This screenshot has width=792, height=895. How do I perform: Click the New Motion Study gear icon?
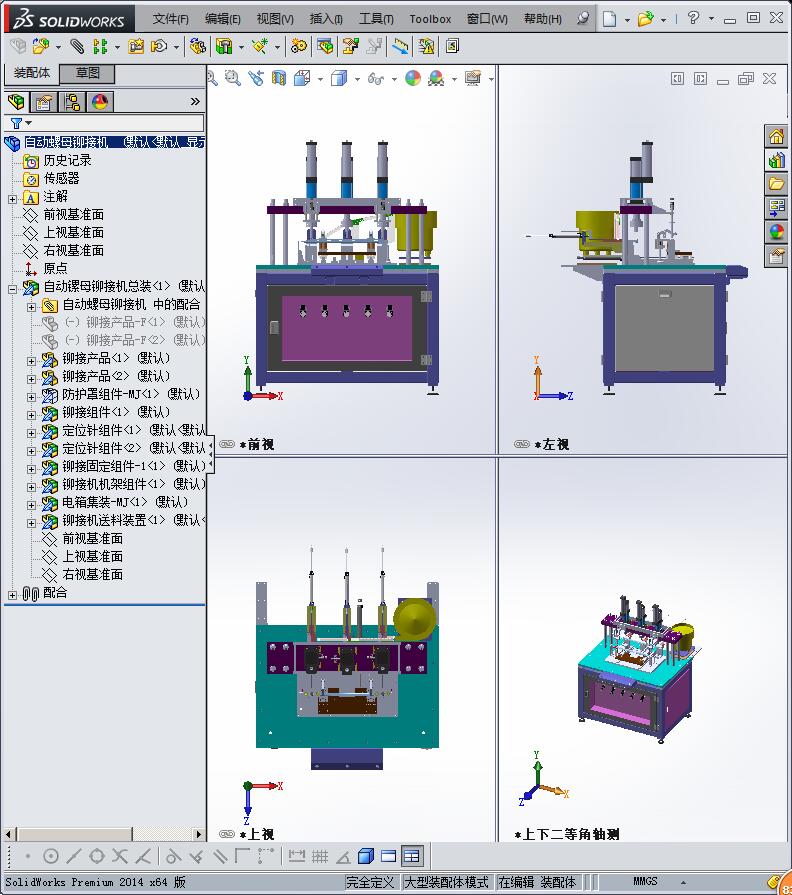pyautogui.click(x=298, y=46)
